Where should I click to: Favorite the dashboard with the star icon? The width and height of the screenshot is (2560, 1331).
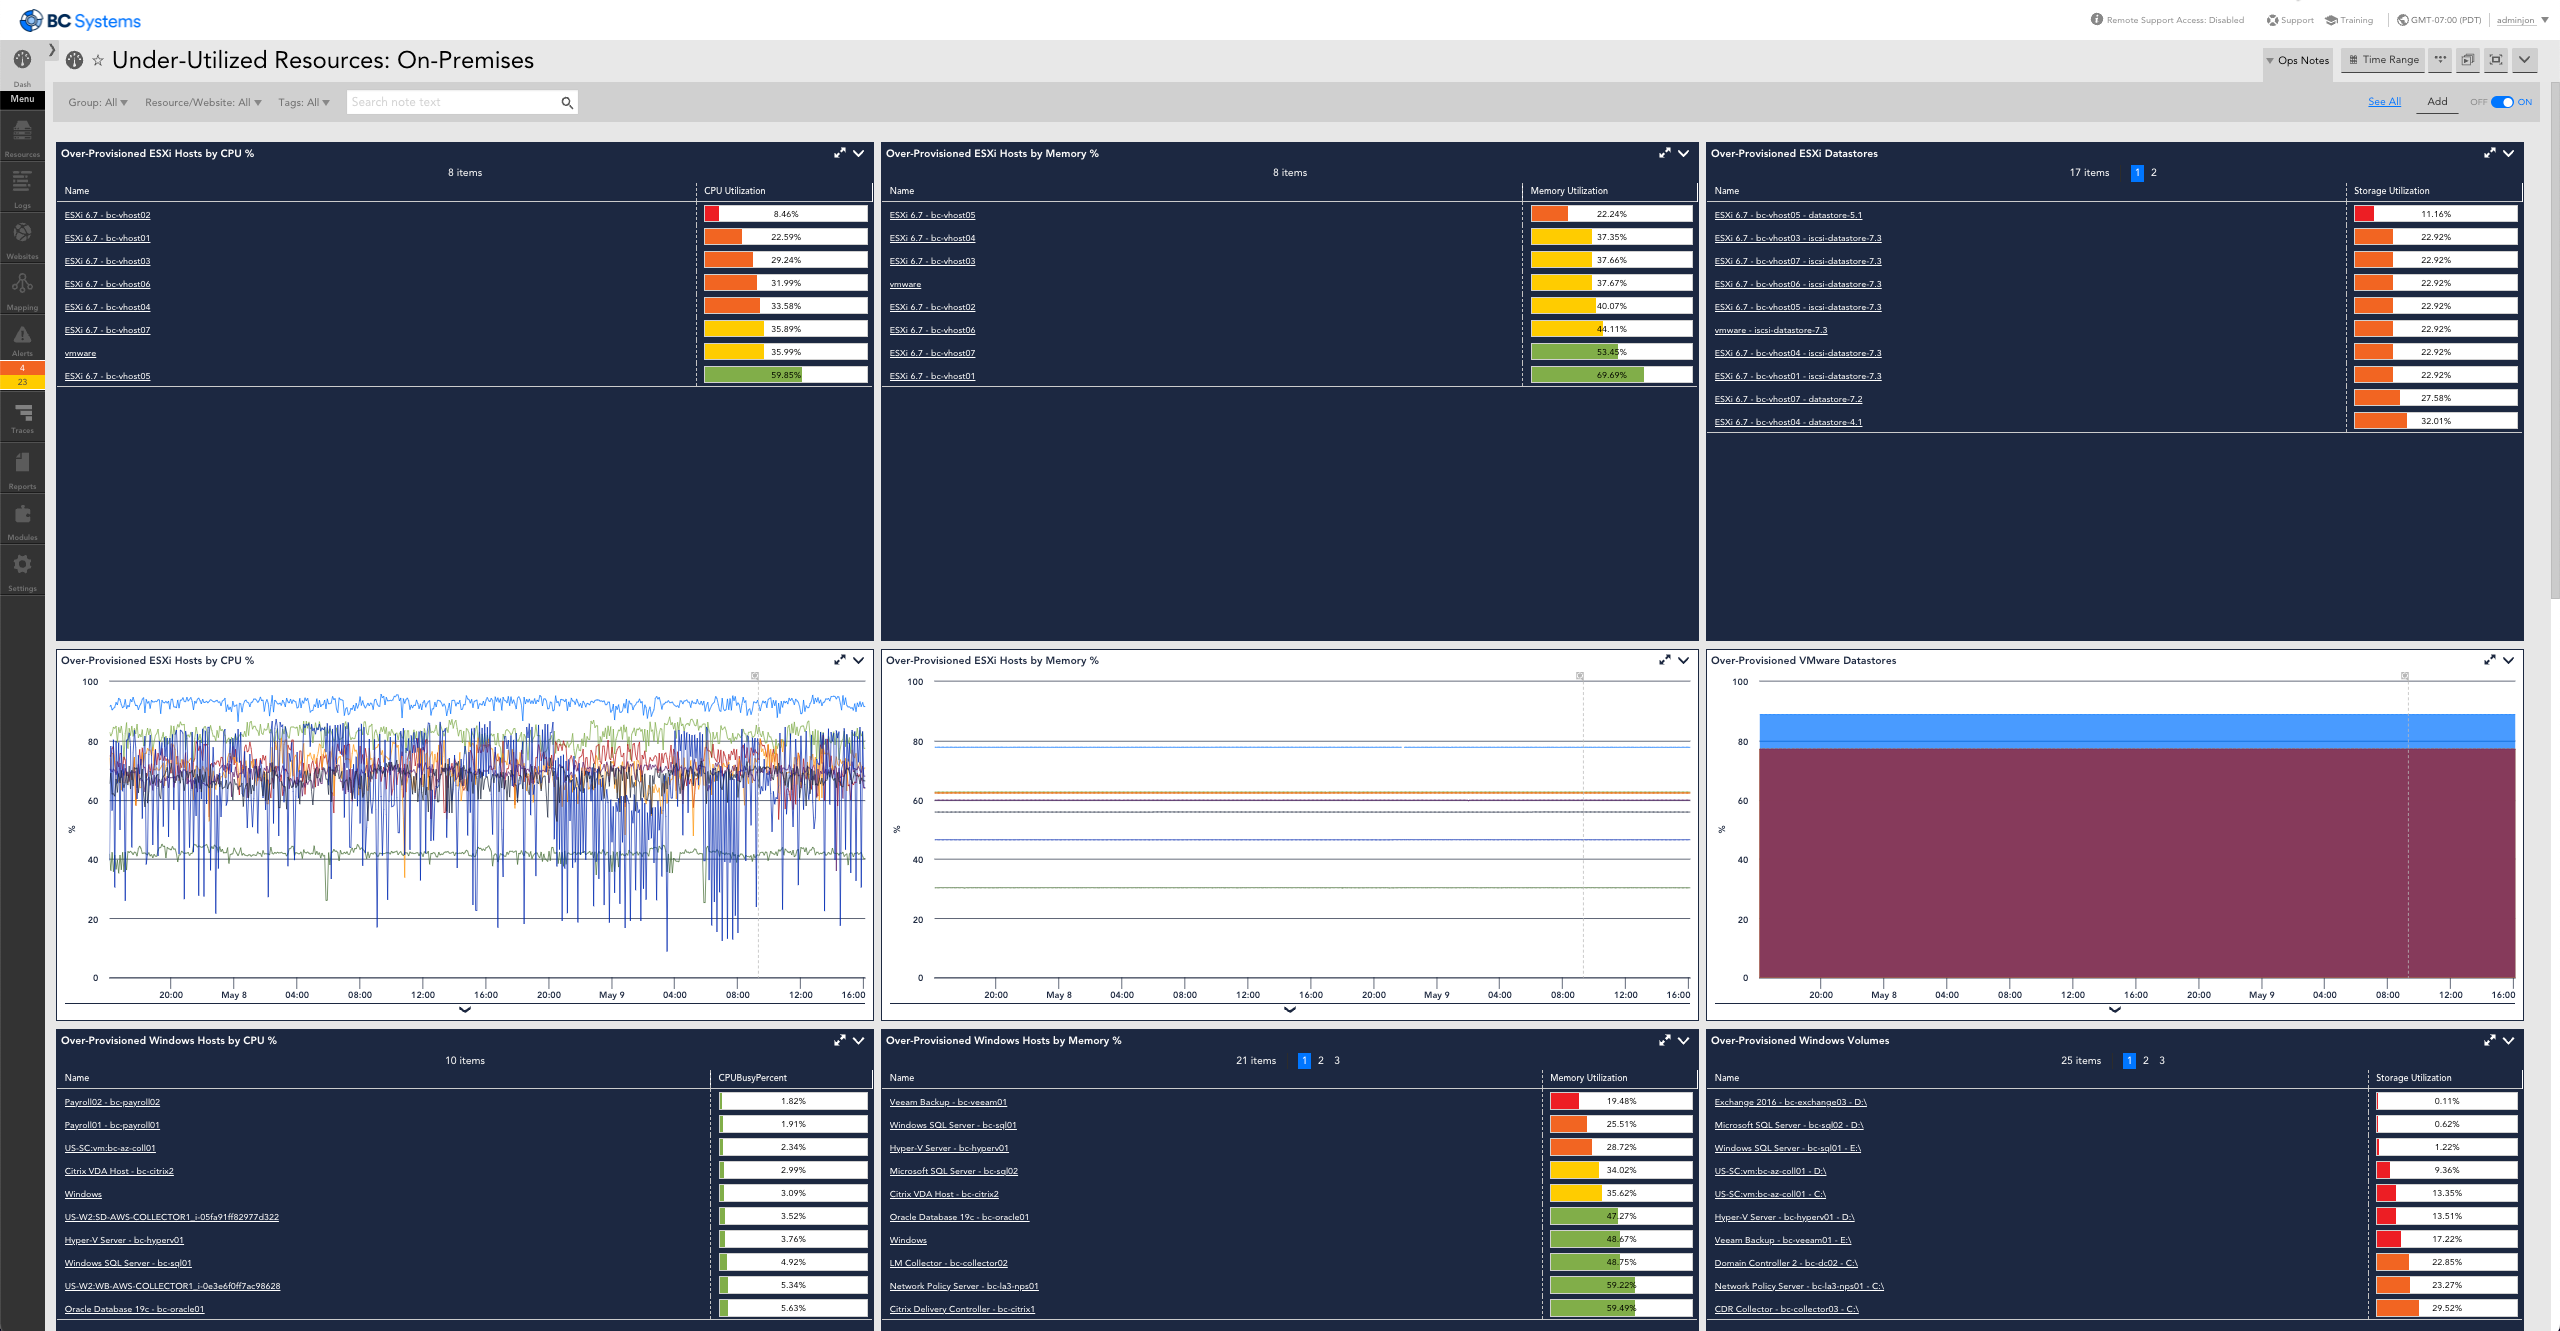pyautogui.click(x=98, y=61)
